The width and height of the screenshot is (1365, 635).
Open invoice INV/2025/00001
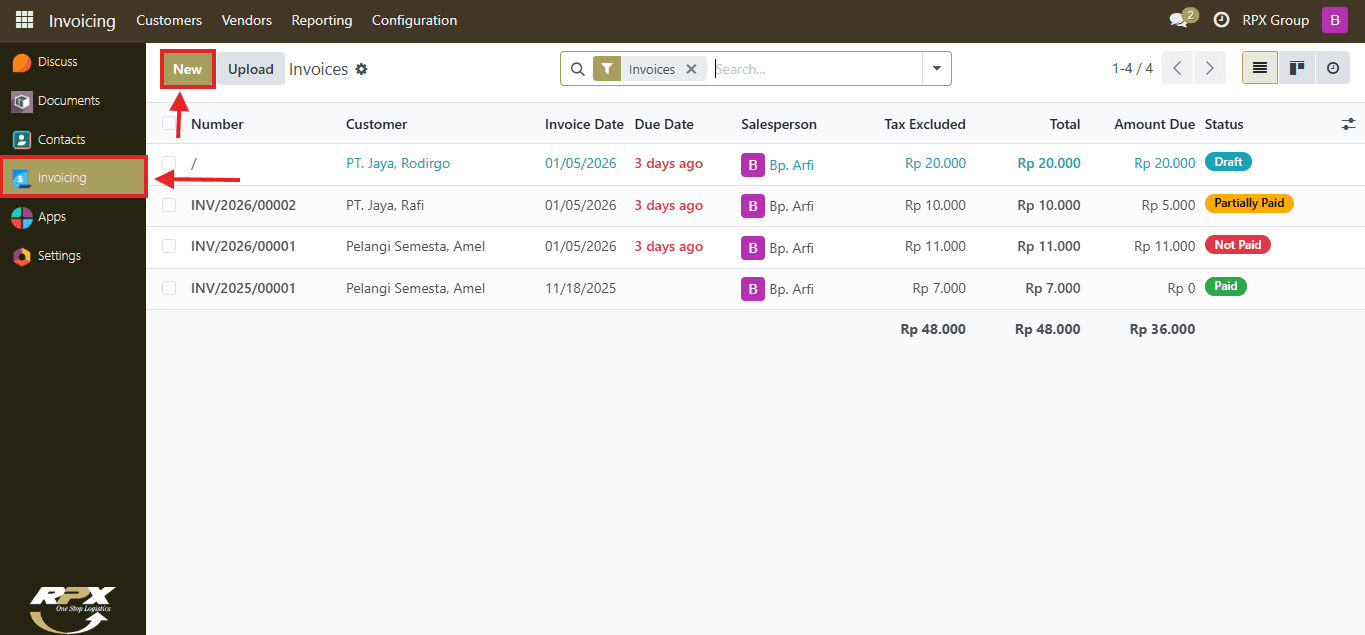[244, 288]
